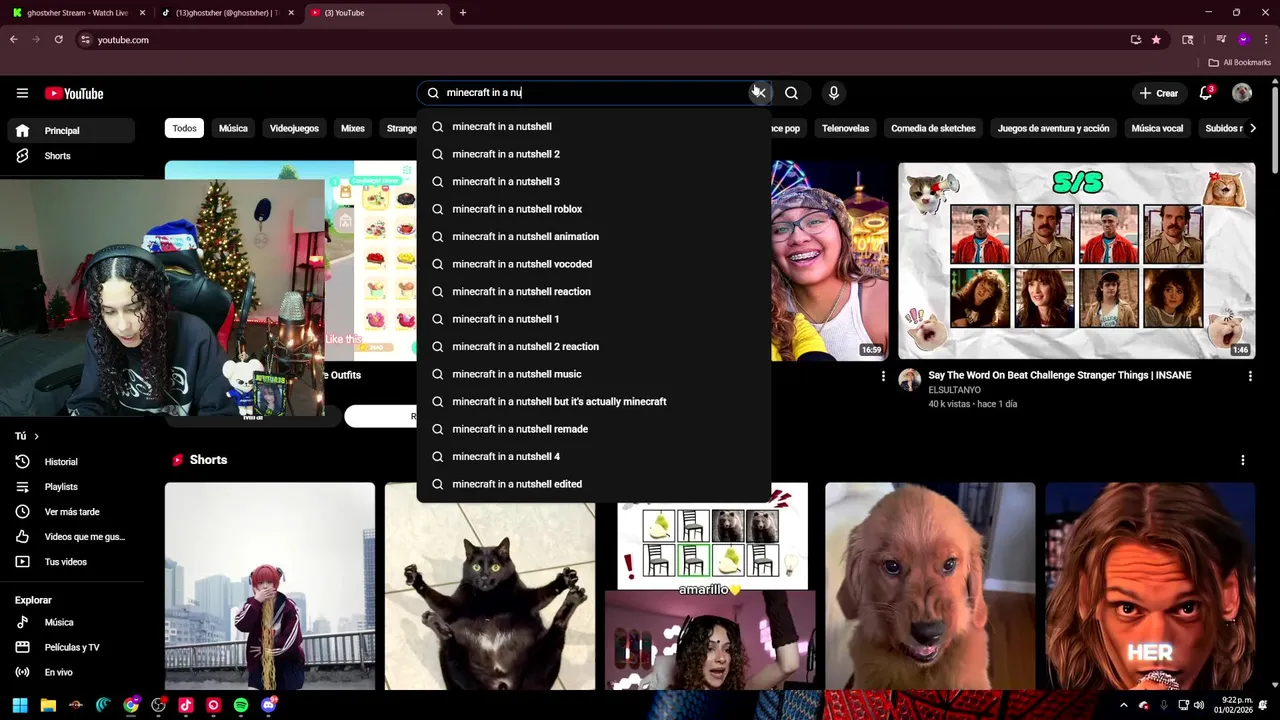This screenshot has width=1280, height=720.
Task: Choose suggestion "minecraft in a nutshell"
Action: point(594,127)
